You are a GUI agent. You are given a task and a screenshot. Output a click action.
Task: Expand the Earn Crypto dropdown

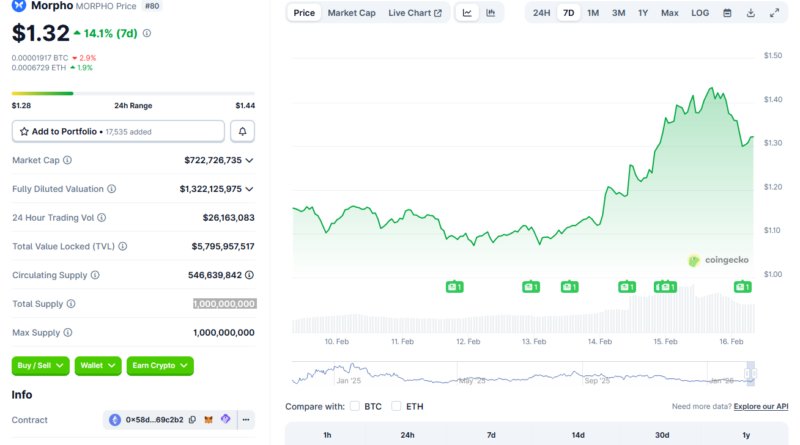pos(160,366)
